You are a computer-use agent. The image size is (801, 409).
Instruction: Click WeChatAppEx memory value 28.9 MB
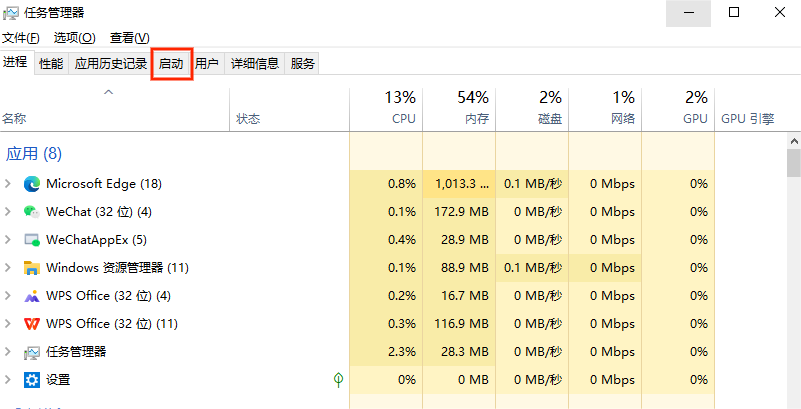click(x=465, y=239)
